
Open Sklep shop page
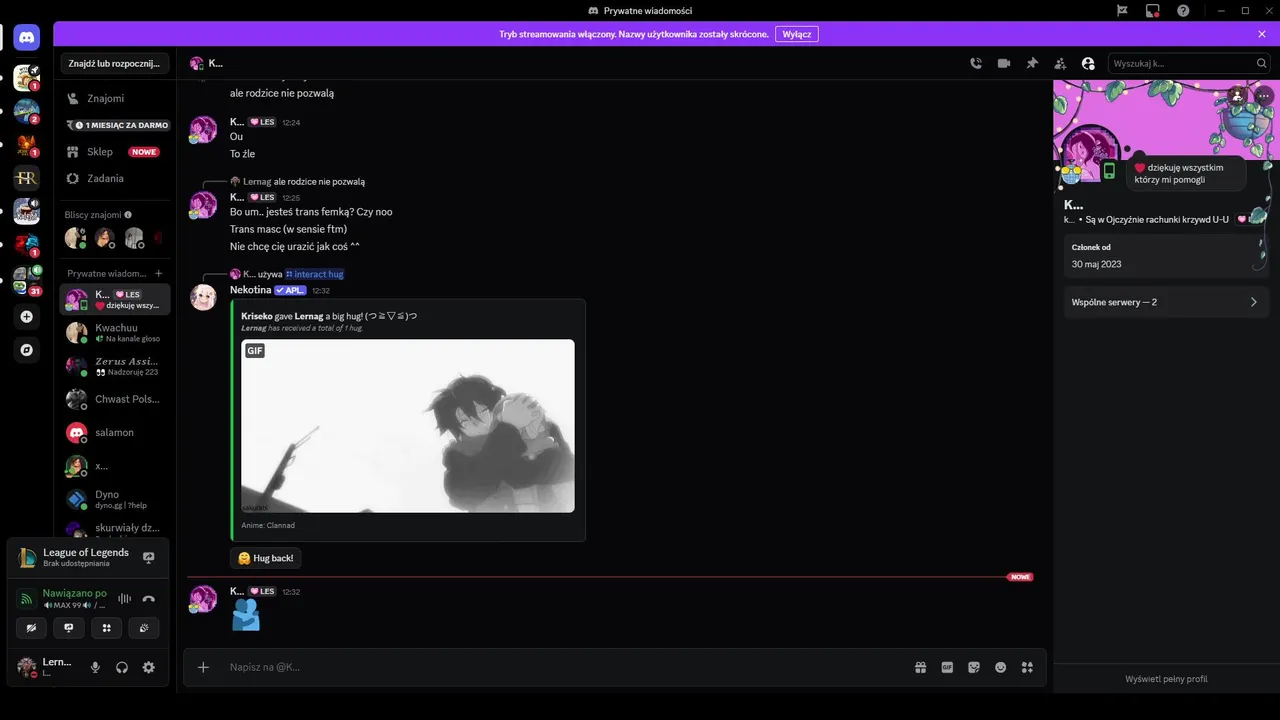[x=114, y=152]
